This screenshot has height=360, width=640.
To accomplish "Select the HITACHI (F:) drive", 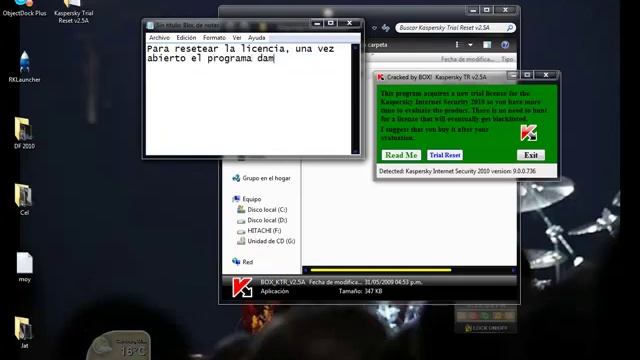I will coord(259,231).
